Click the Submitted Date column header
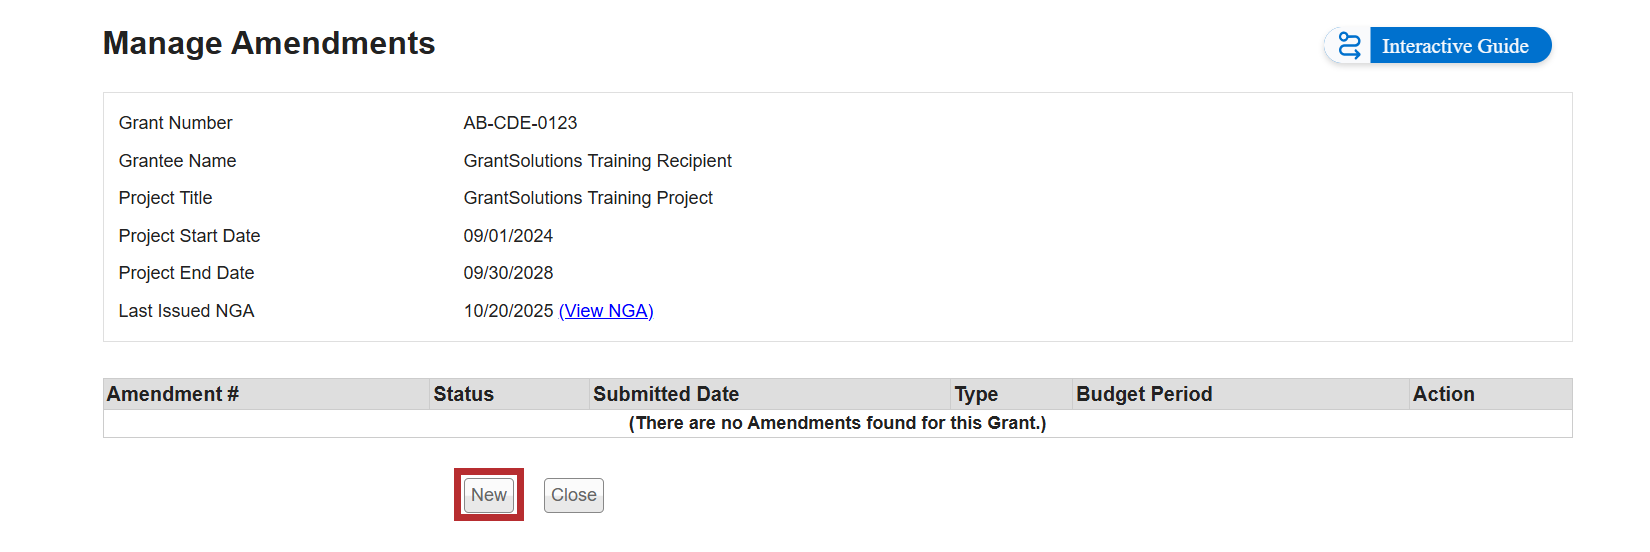This screenshot has height=552, width=1650. 666,394
